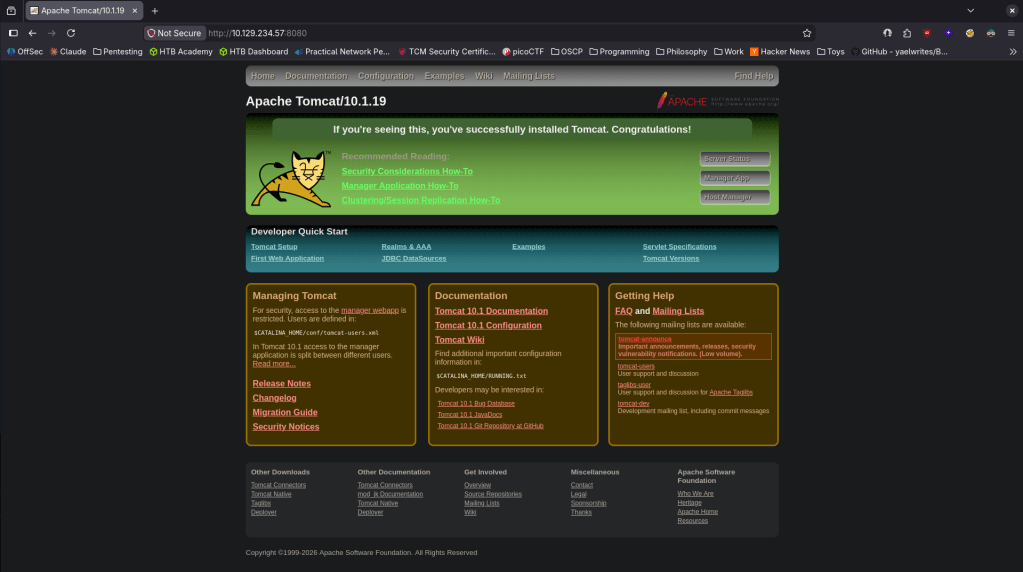Bookmark this page with the star icon

tap(806, 33)
